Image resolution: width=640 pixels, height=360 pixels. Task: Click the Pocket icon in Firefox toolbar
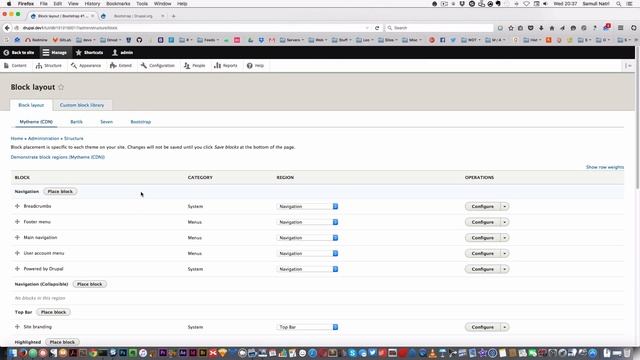click(x=531, y=28)
